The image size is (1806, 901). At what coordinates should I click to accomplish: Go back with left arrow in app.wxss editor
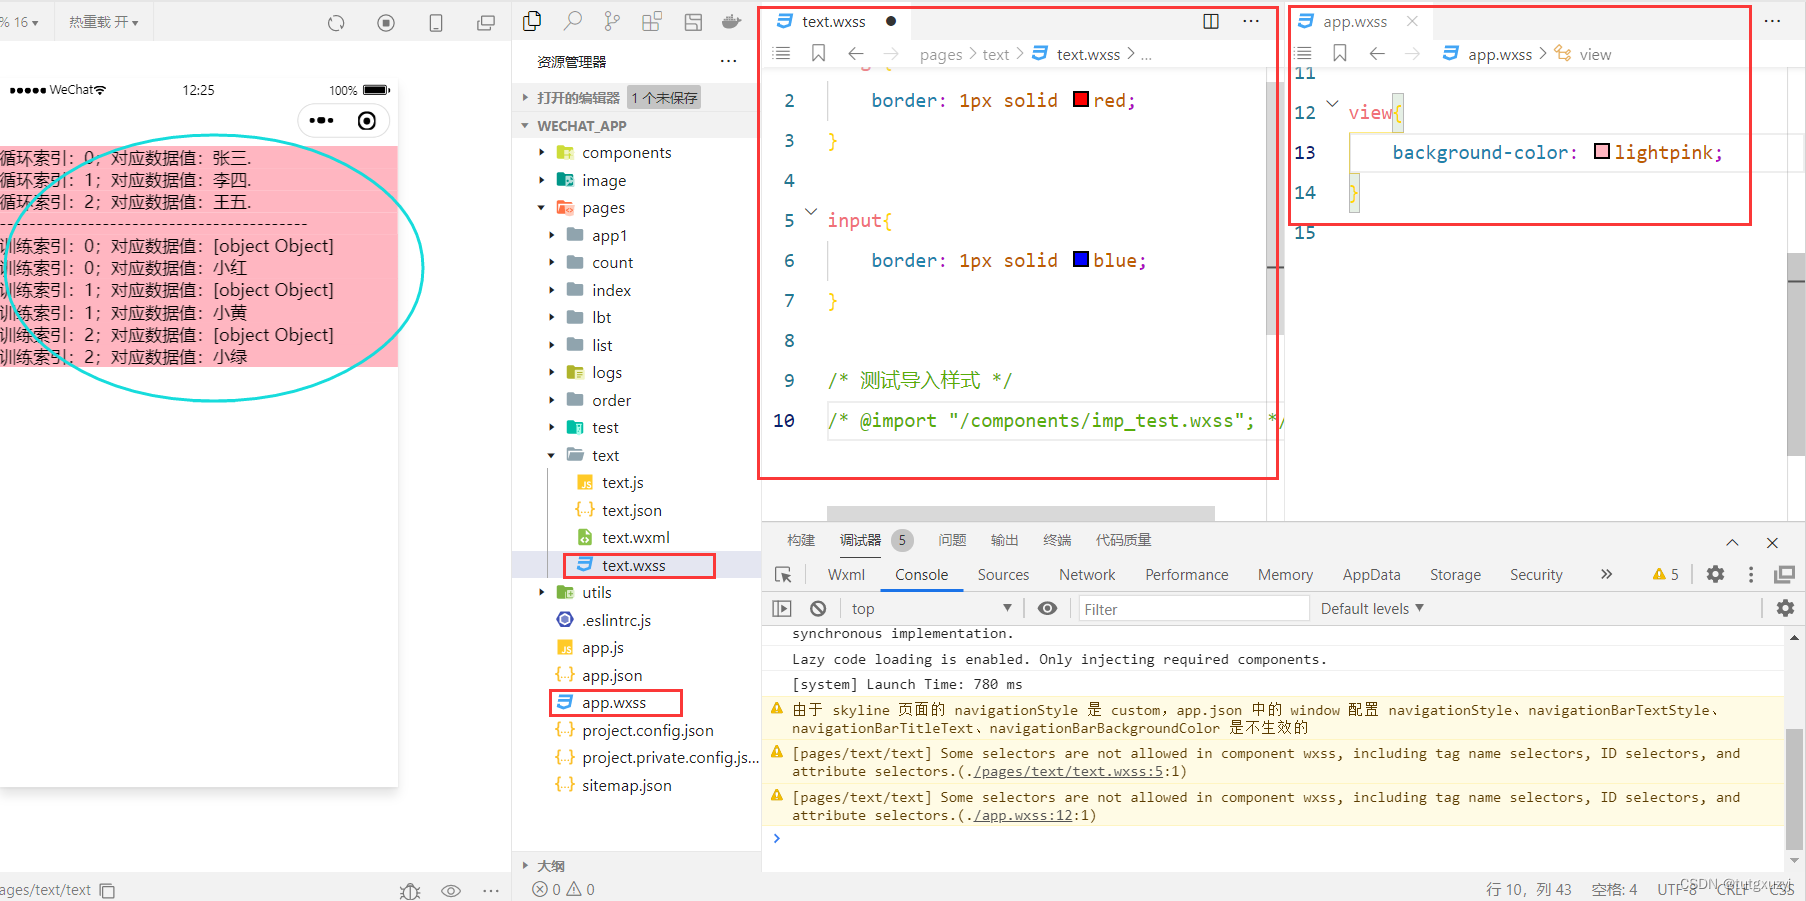point(1377,53)
